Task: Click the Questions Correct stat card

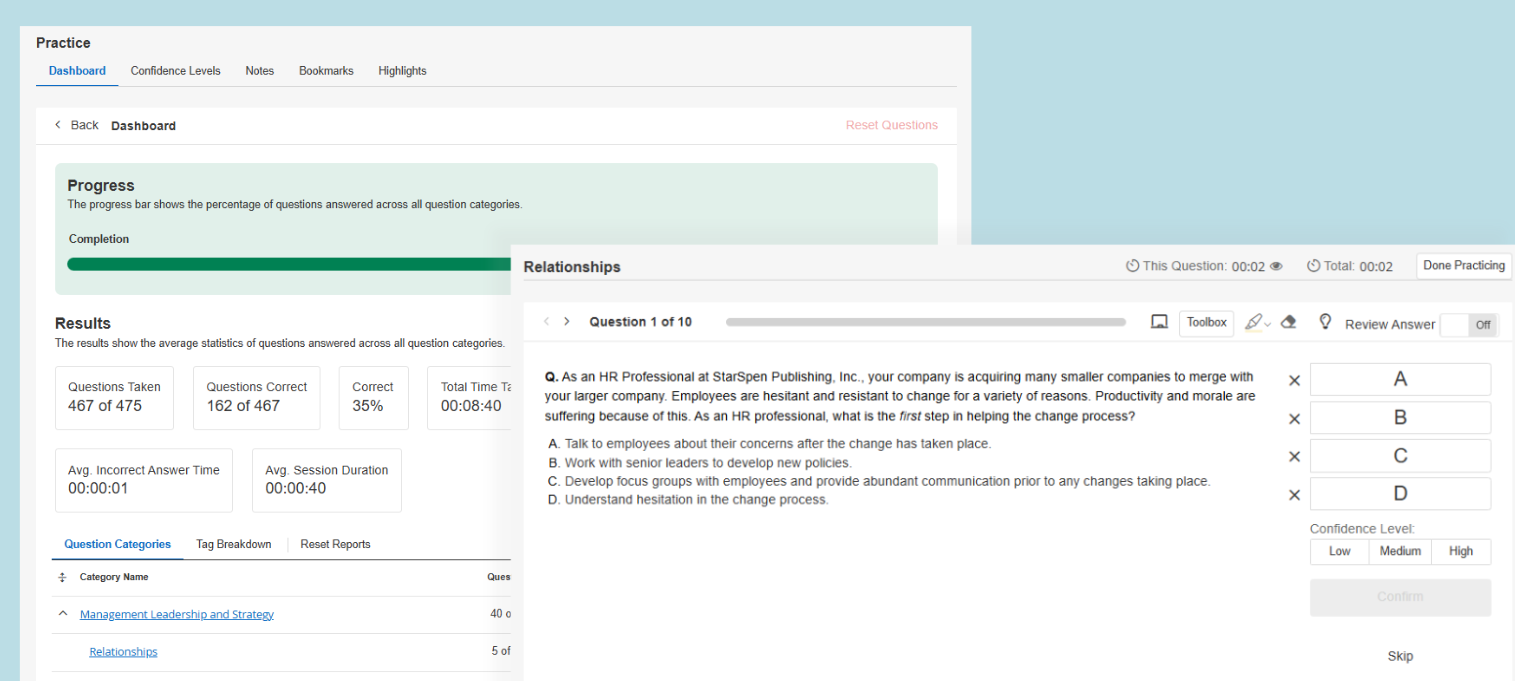Action: point(256,397)
